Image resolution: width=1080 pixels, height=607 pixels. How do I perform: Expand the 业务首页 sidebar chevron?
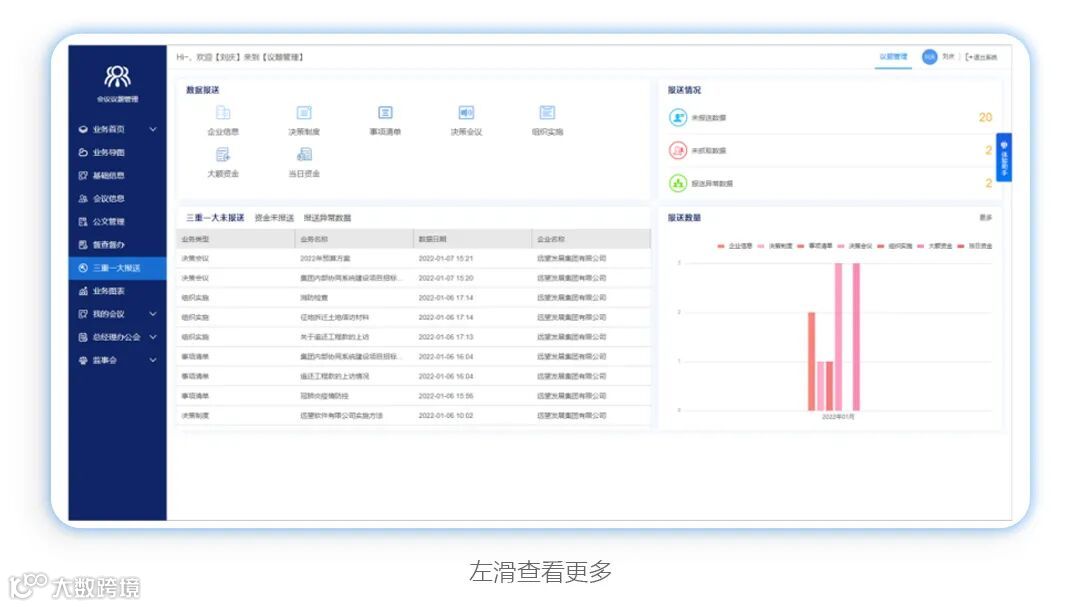point(153,129)
